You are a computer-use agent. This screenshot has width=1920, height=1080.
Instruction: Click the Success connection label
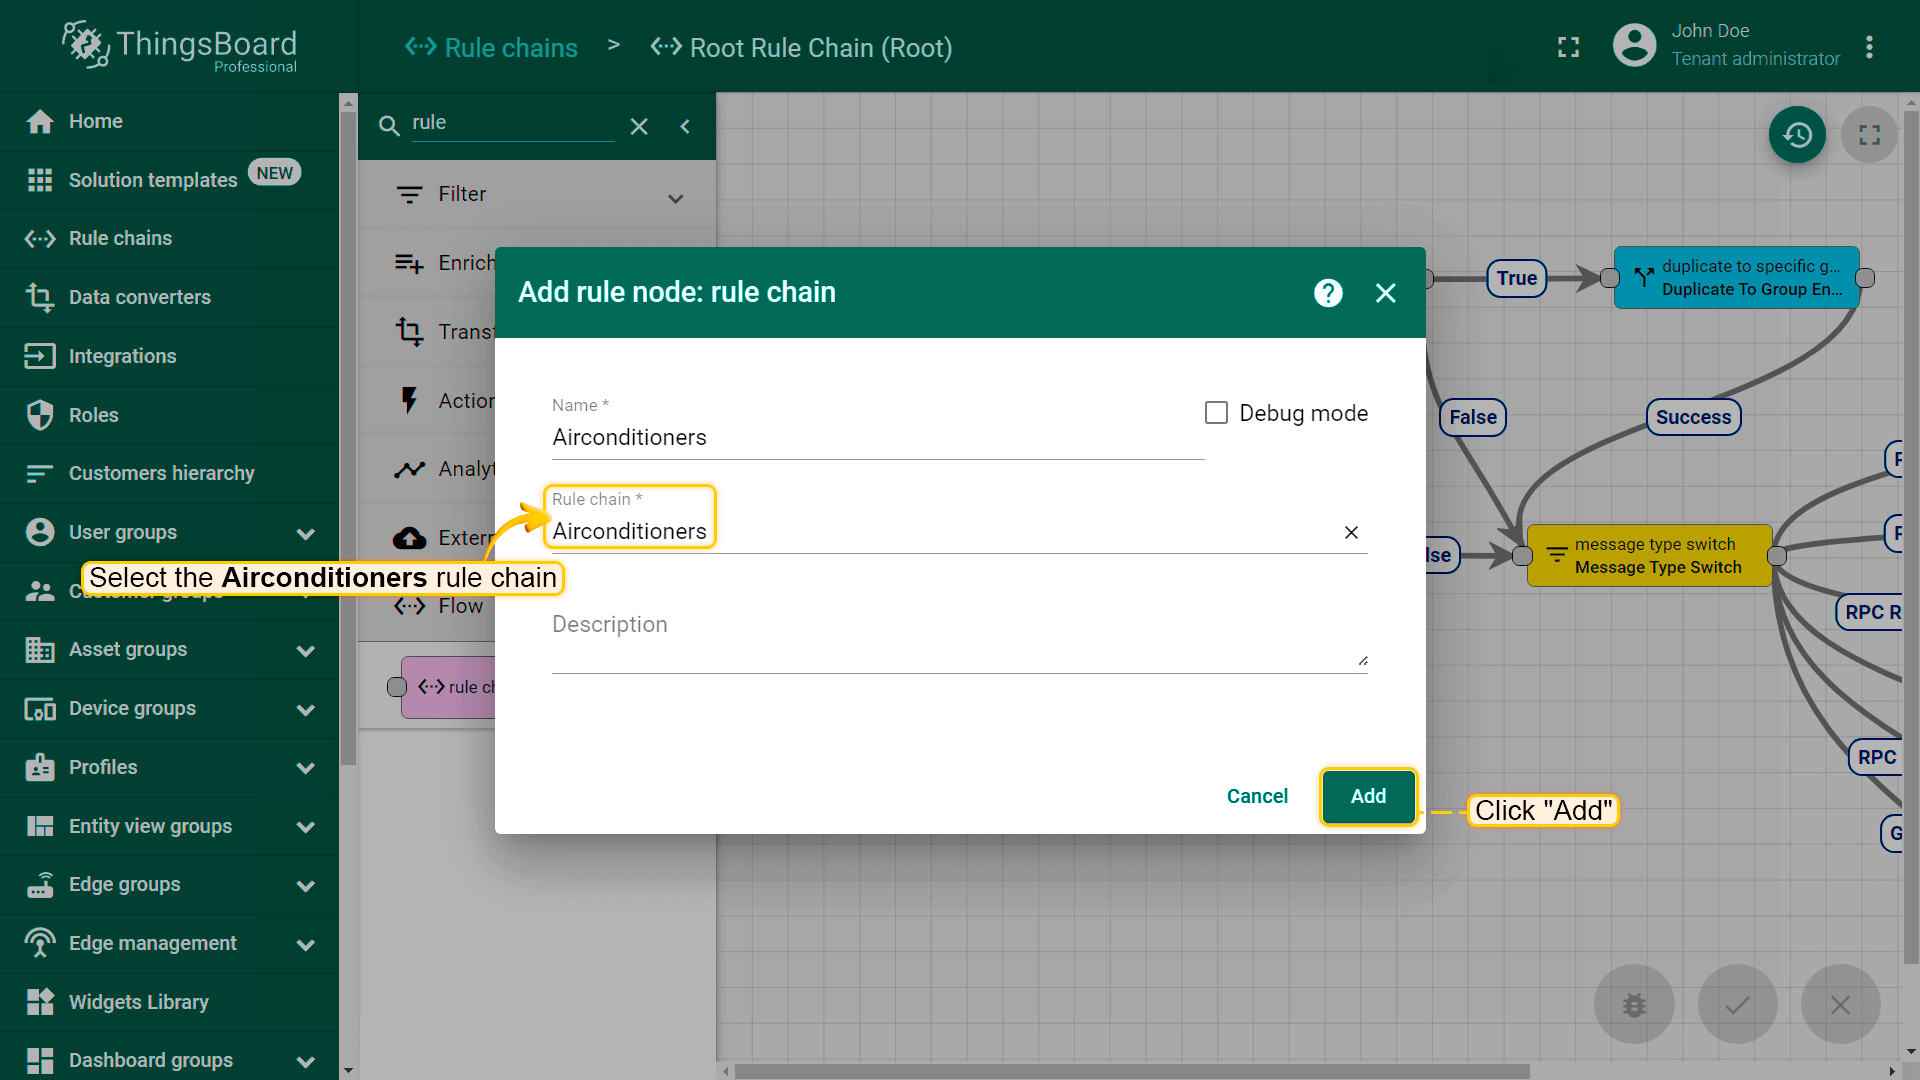coord(1693,417)
